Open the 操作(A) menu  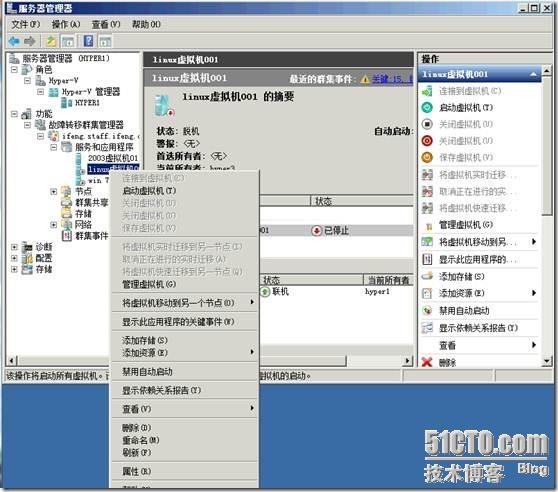pos(66,24)
